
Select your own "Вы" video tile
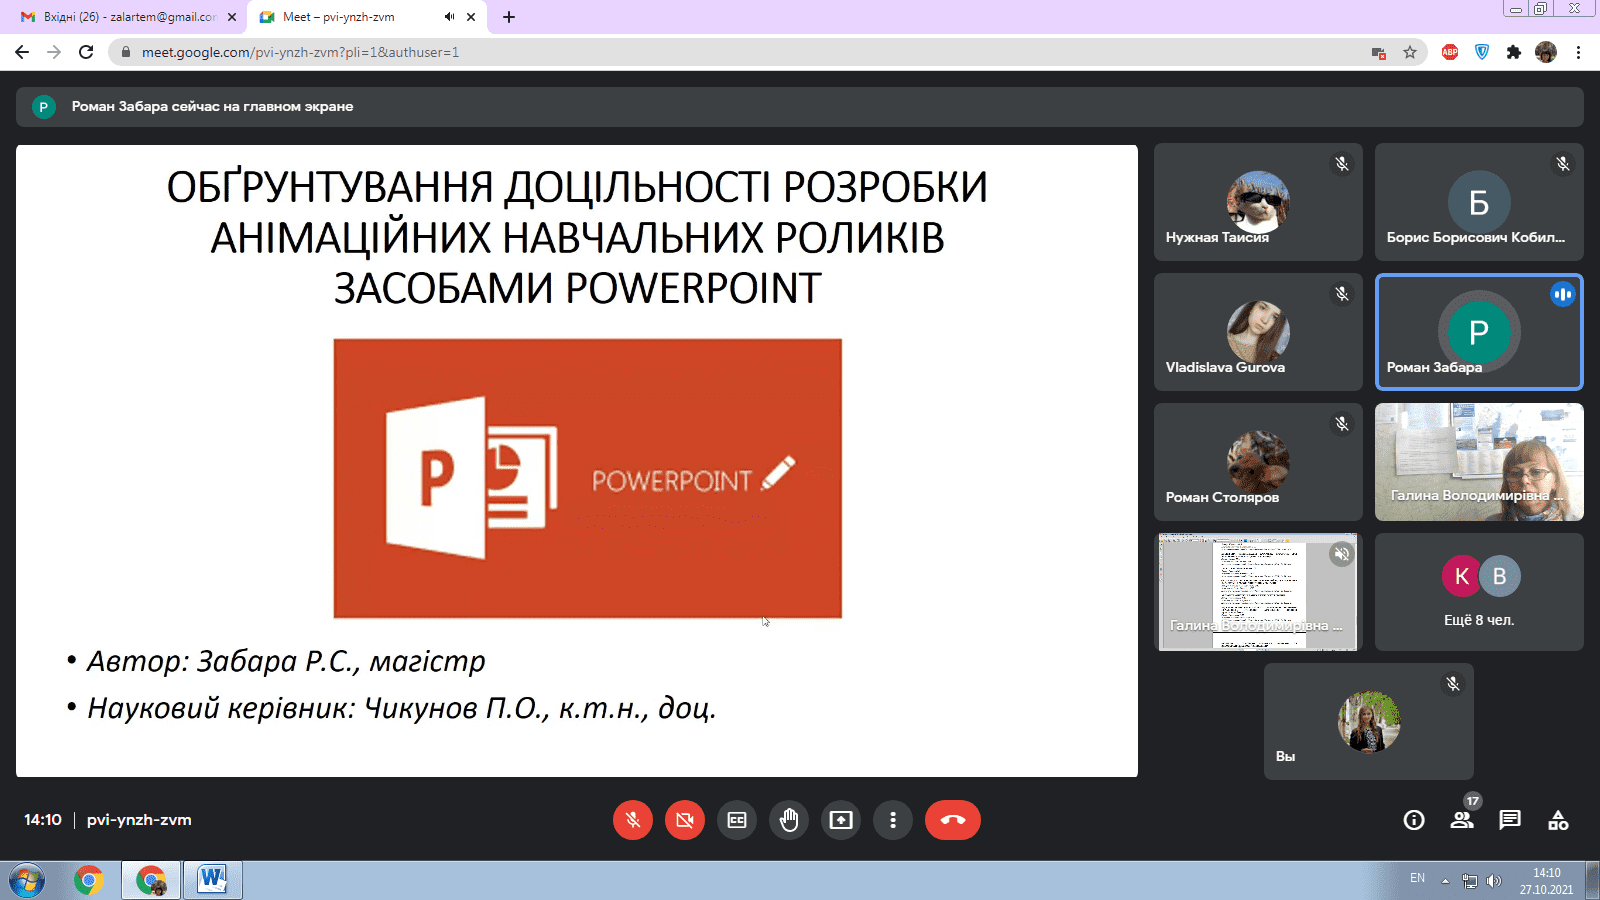pos(1369,722)
